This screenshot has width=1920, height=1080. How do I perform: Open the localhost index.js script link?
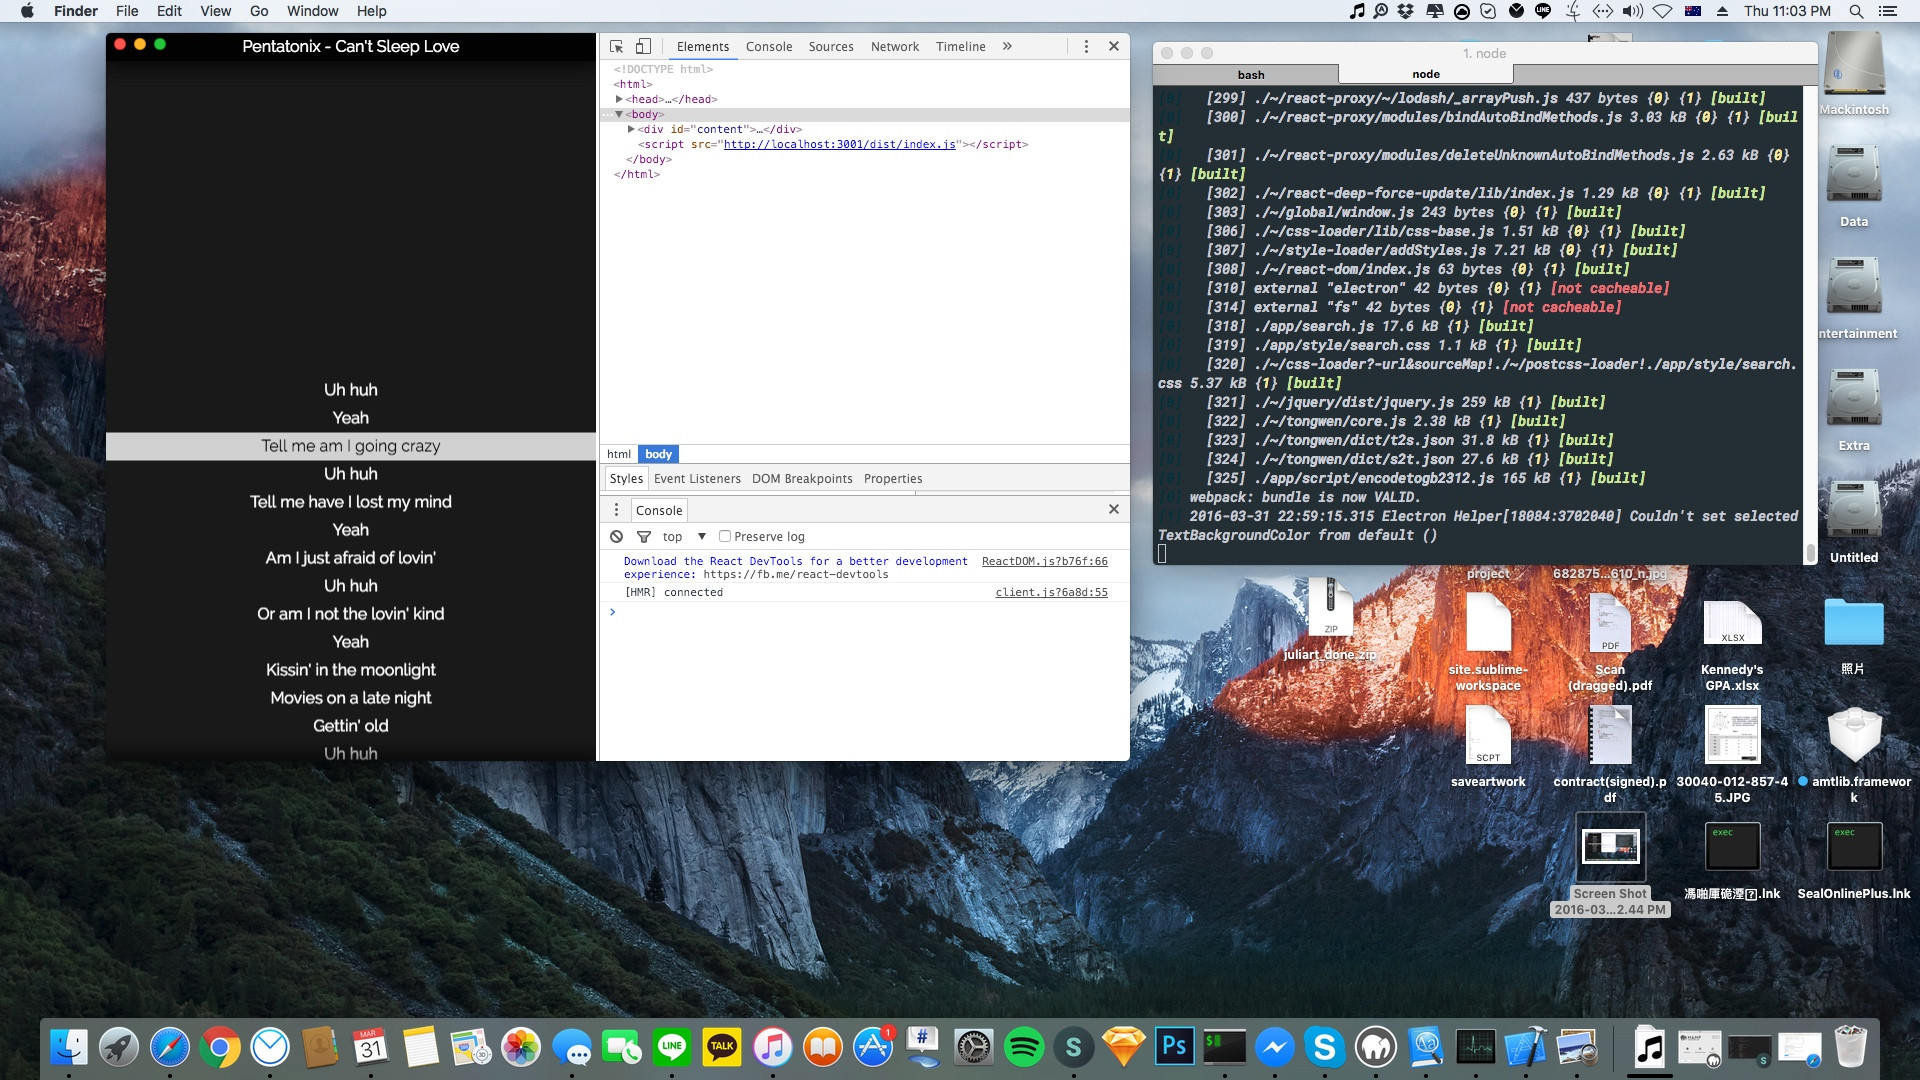839,144
